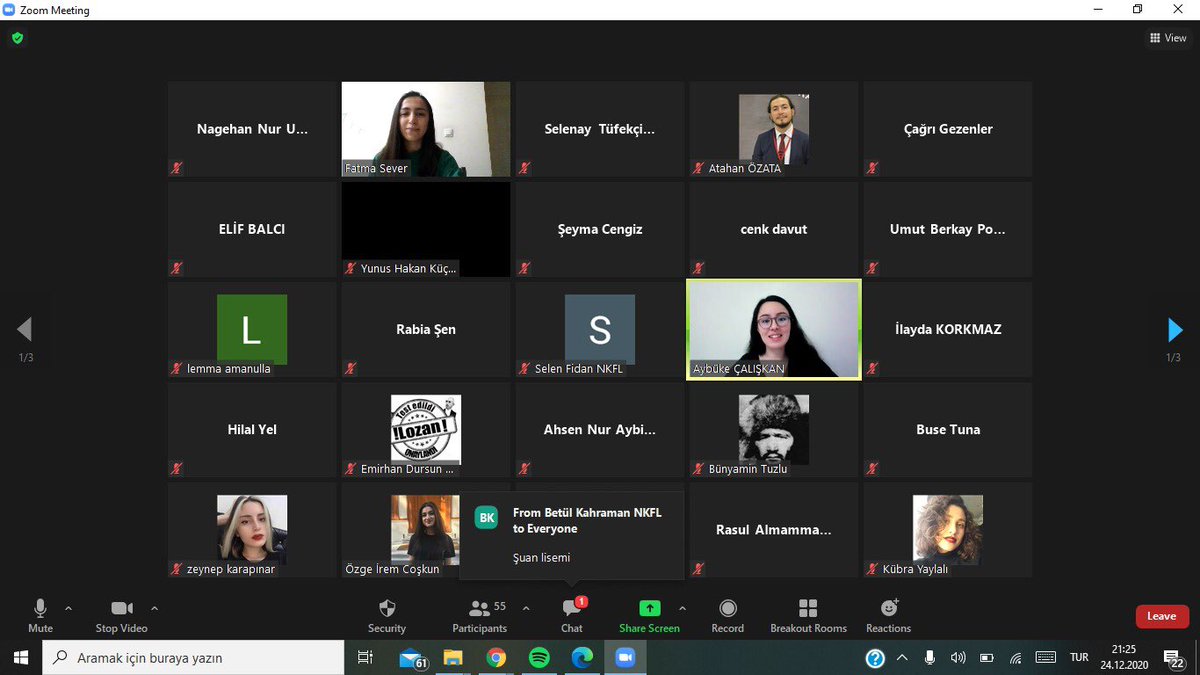Open help question mark tray icon
The image size is (1200, 675).
tap(875, 658)
